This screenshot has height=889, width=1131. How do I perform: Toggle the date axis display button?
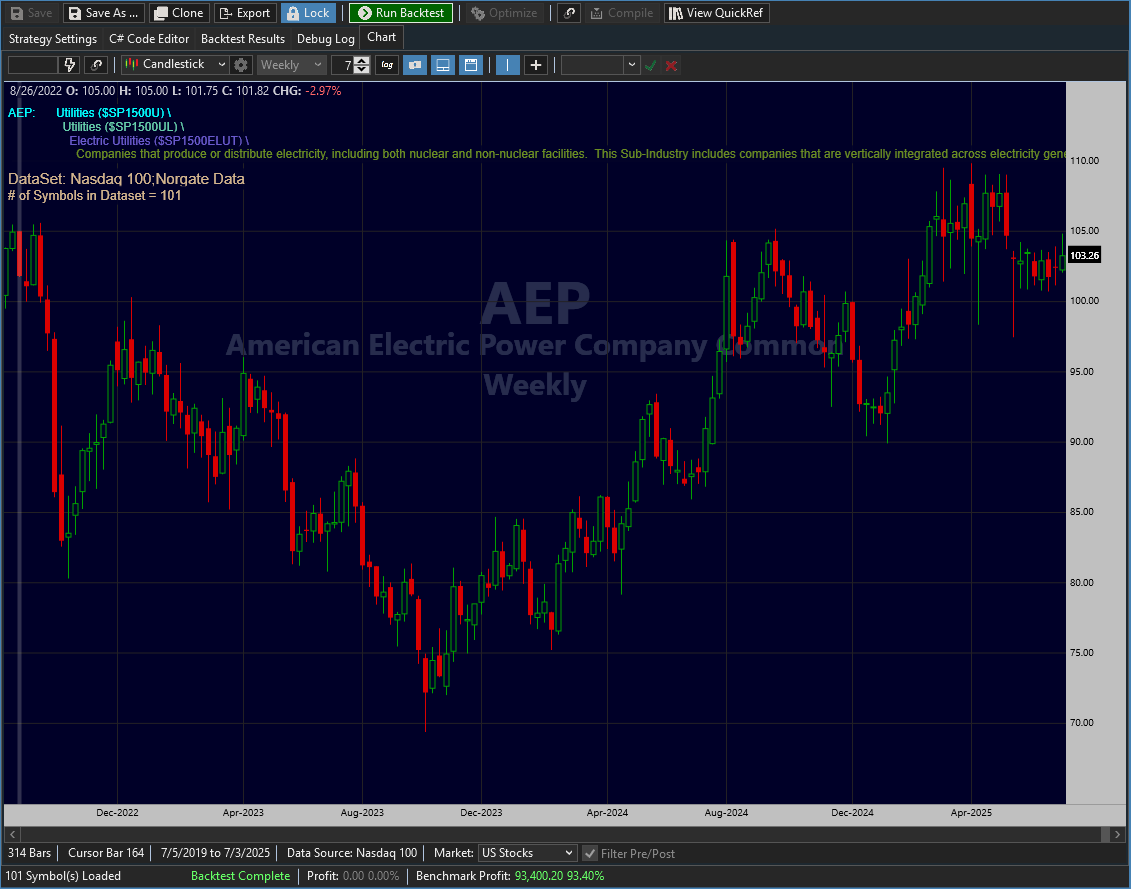coord(470,65)
